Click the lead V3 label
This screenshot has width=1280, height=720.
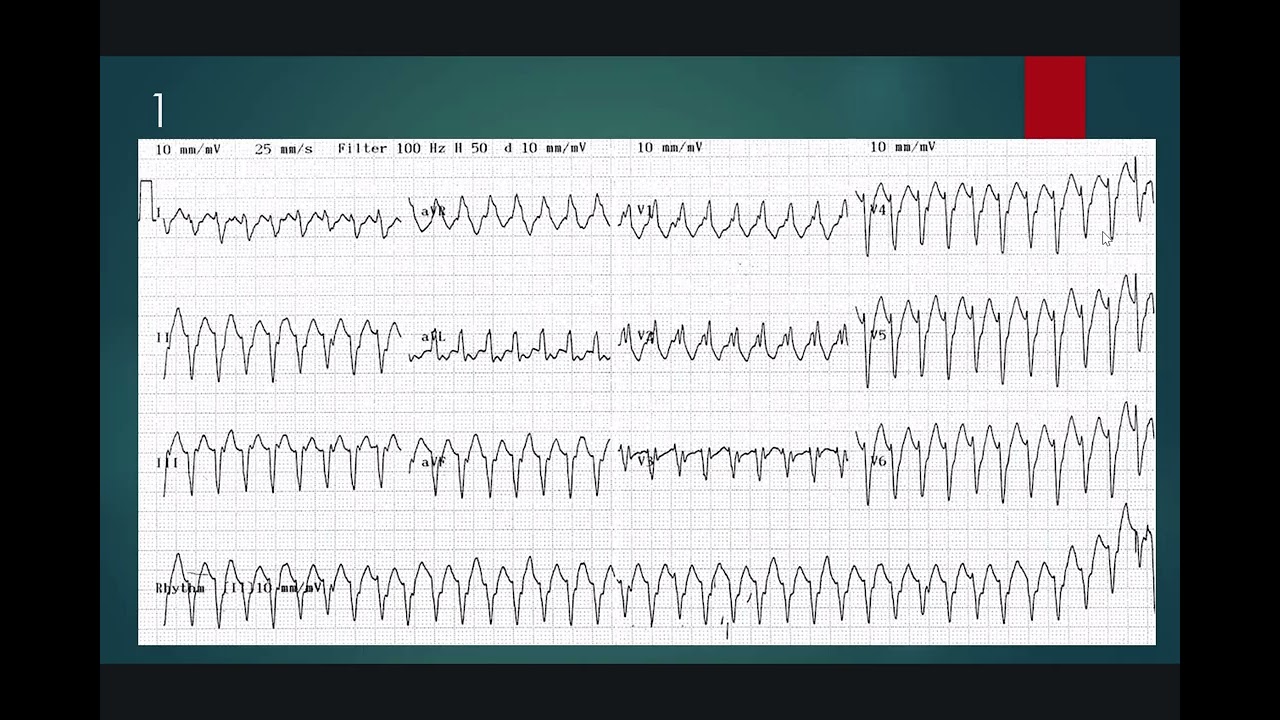coord(646,461)
